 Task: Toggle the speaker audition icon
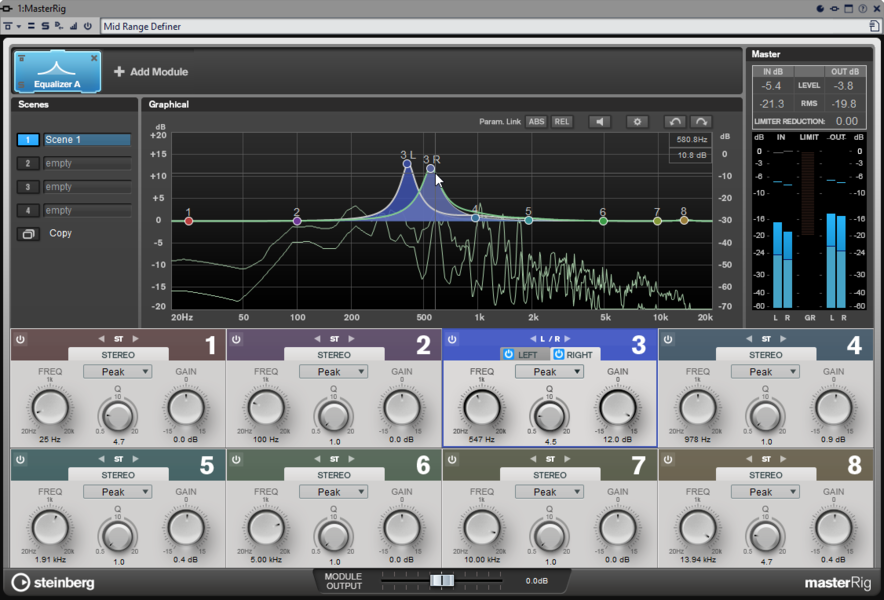(x=599, y=122)
